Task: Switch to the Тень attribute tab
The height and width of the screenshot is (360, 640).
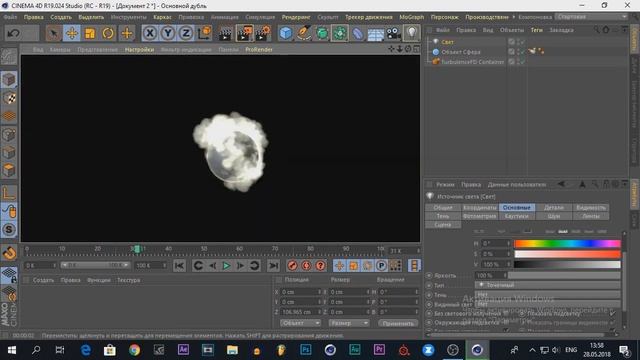Action: [x=443, y=216]
